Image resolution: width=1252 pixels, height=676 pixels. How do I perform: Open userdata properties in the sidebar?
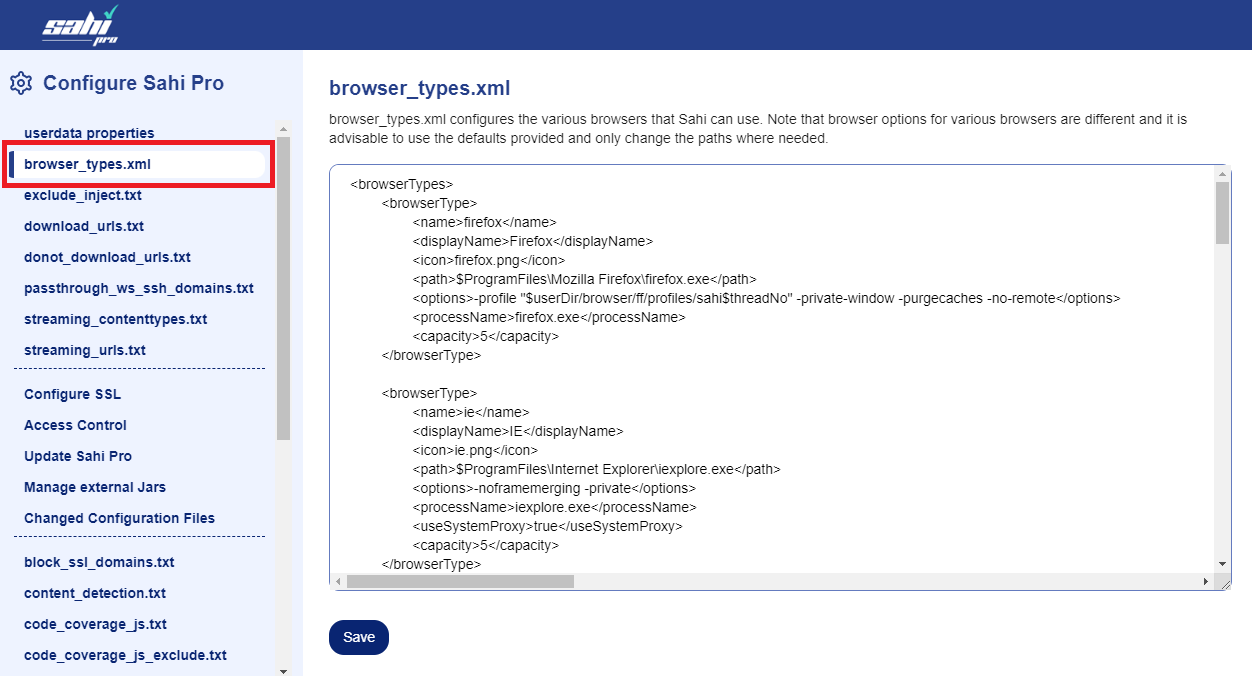[89, 133]
